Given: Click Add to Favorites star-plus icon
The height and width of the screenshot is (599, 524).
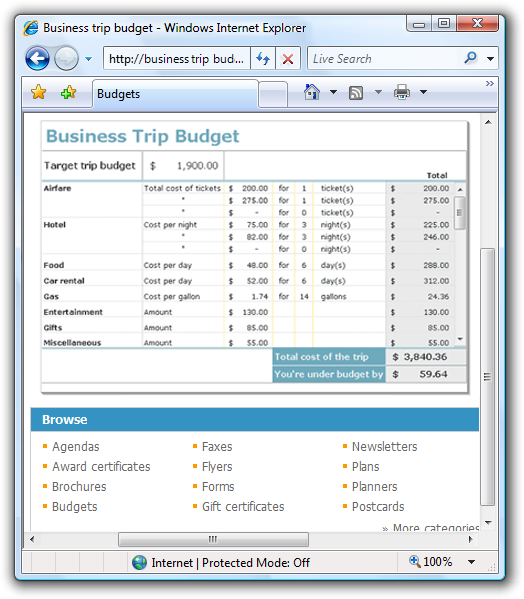Looking at the screenshot, I should pyautogui.click(x=68, y=92).
